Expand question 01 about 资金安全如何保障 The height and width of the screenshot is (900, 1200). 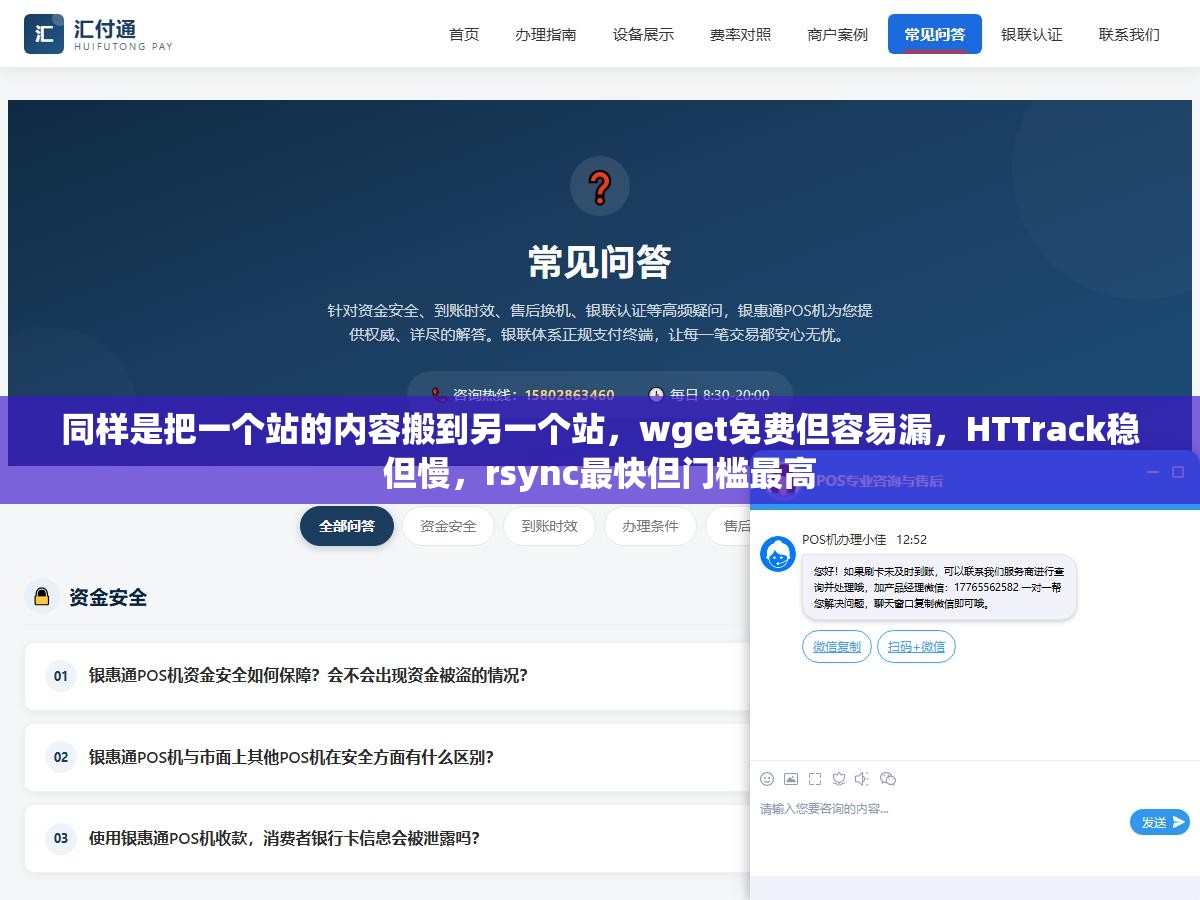[x=387, y=676]
